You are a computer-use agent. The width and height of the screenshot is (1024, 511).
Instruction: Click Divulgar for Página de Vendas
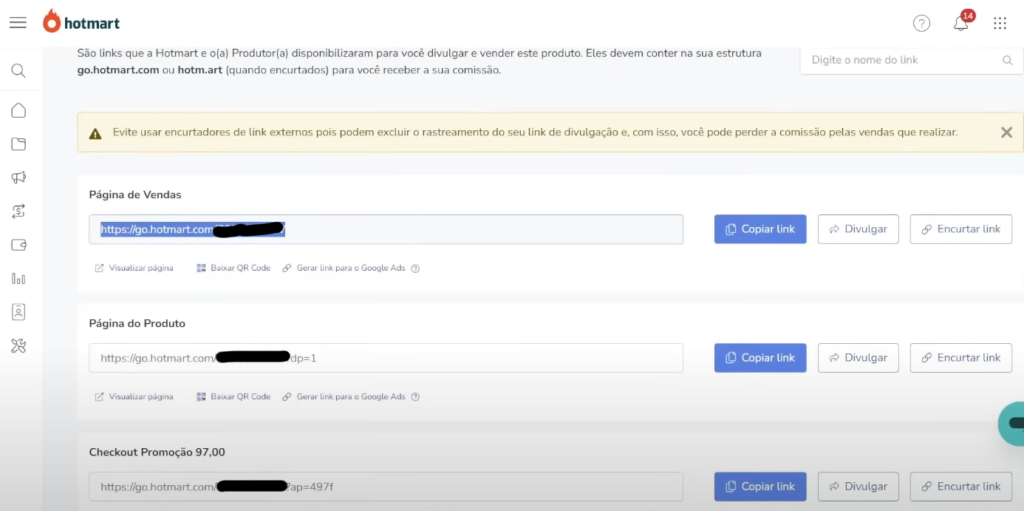pyautogui.click(x=858, y=229)
